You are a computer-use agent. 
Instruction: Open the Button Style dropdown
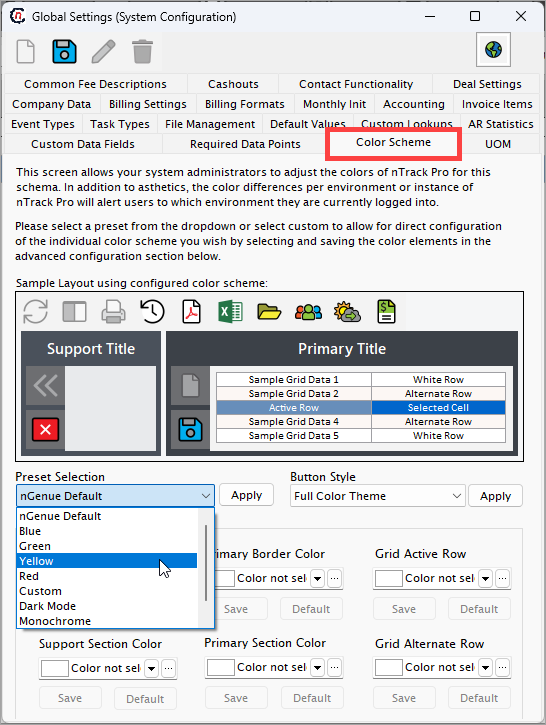tap(377, 496)
